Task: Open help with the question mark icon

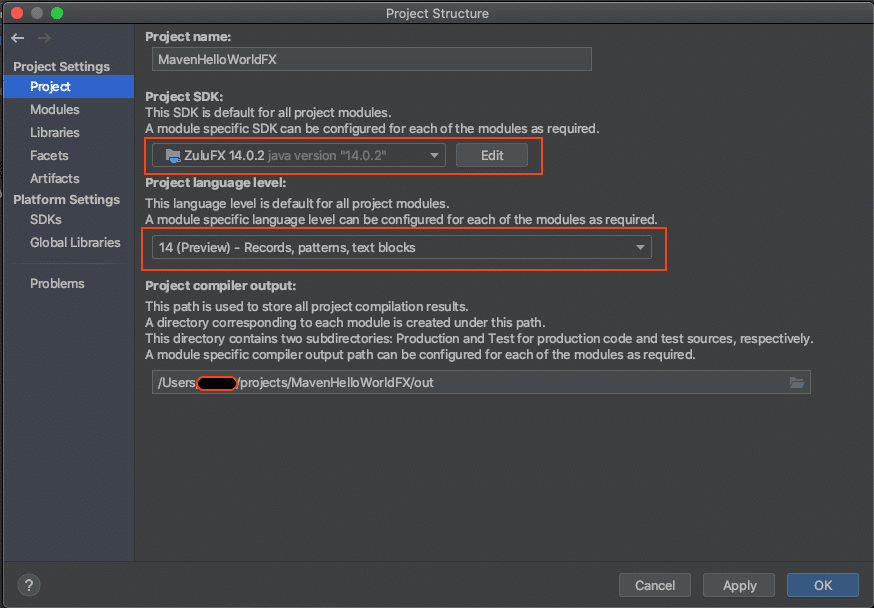Action: pos(29,585)
